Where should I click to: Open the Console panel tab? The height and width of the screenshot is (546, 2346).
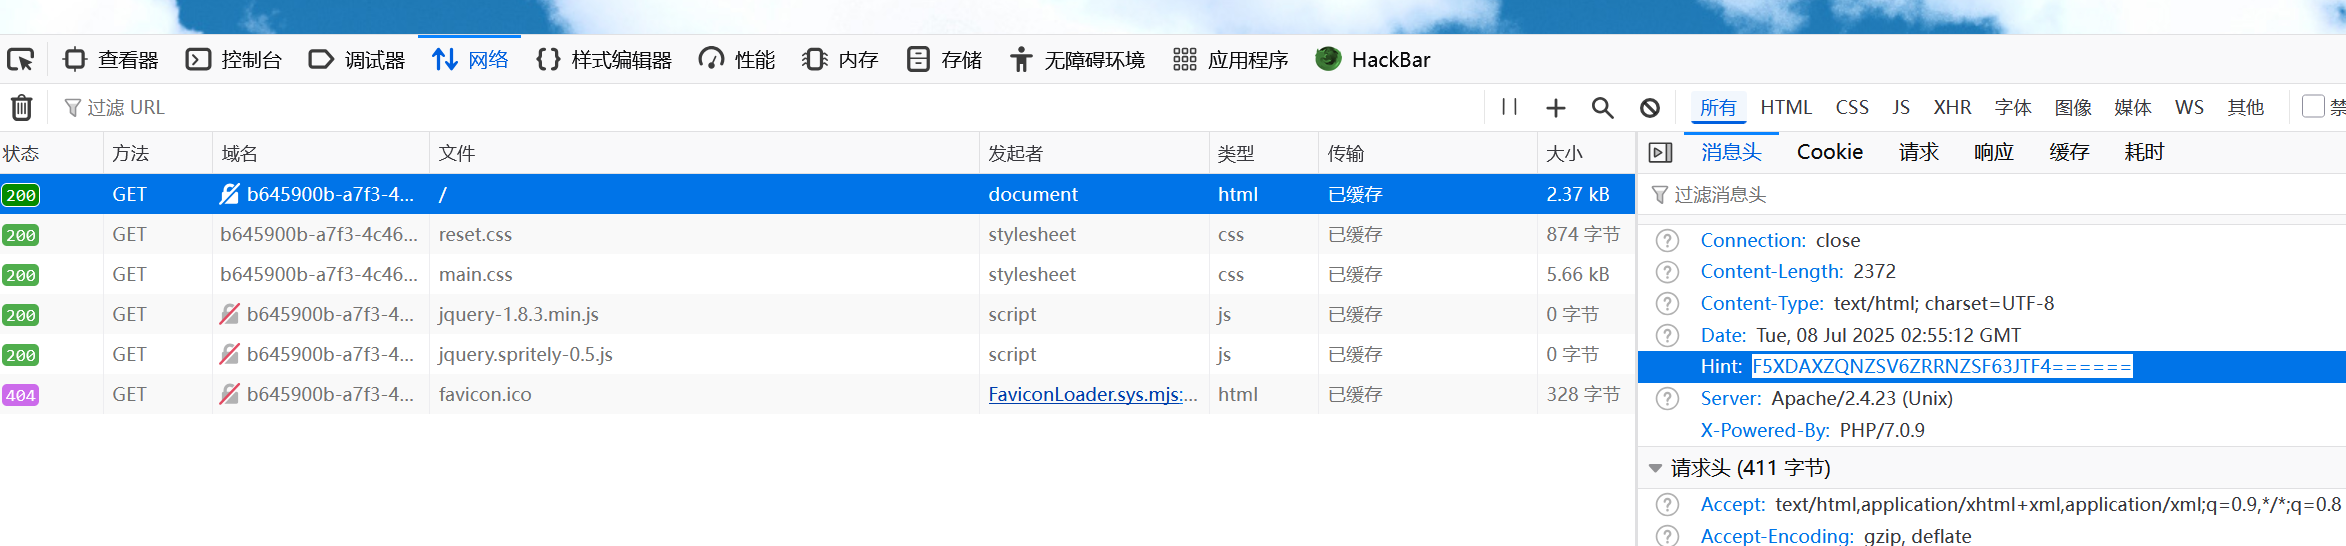(x=234, y=60)
